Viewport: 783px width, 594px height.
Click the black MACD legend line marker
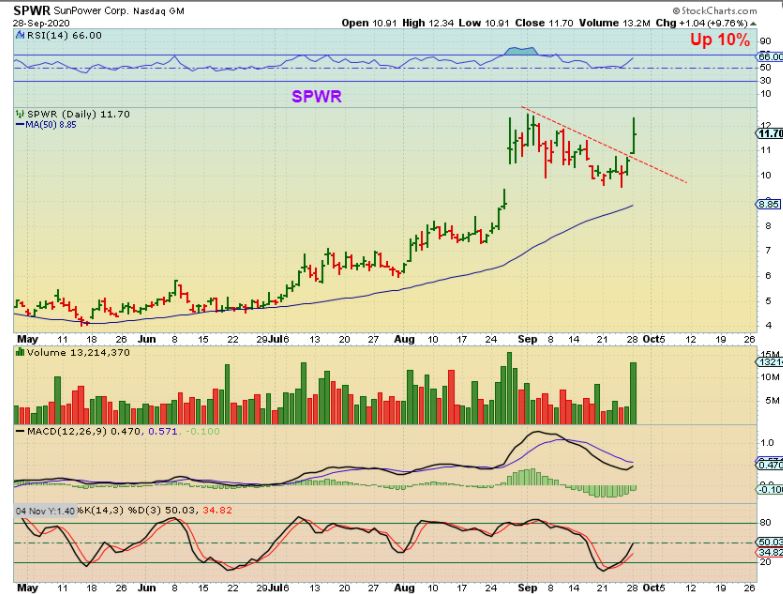click(20, 431)
